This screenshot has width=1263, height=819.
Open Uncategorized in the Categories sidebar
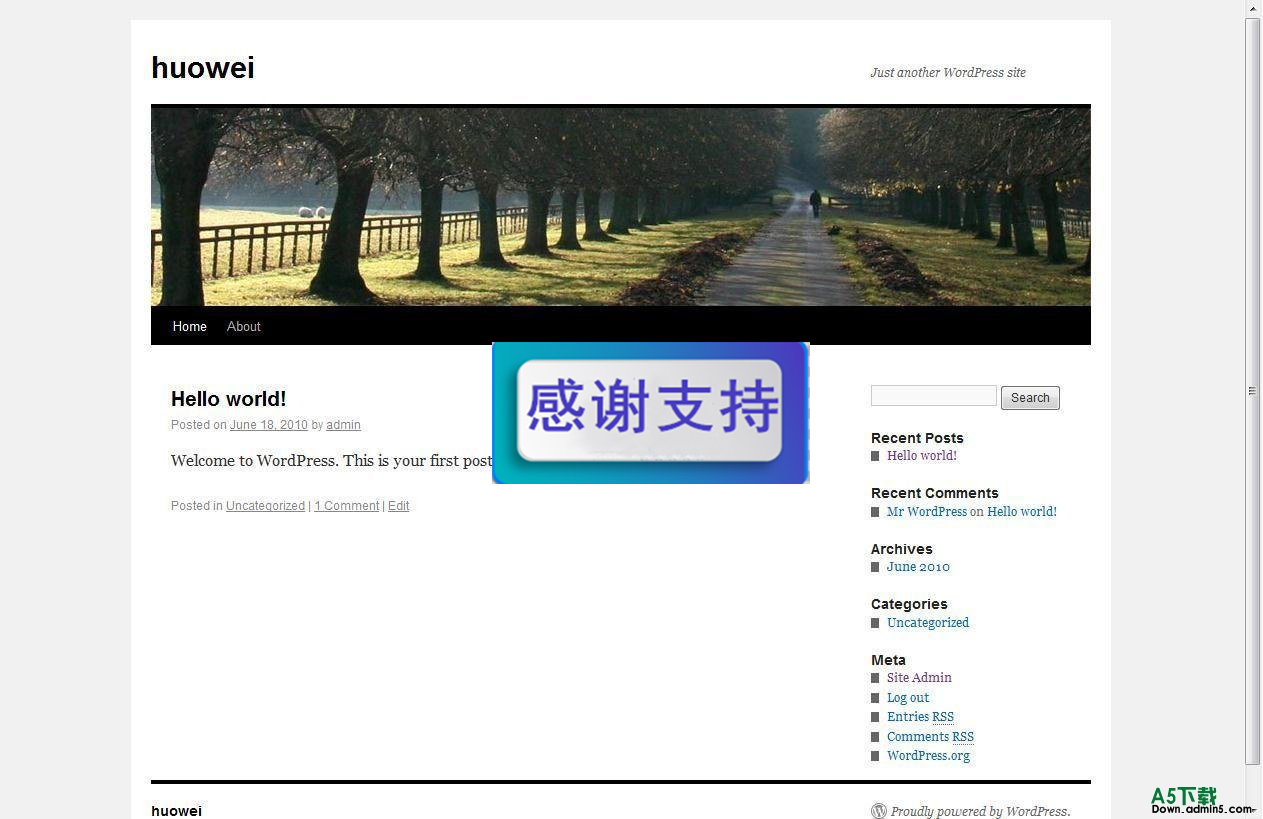coord(928,623)
